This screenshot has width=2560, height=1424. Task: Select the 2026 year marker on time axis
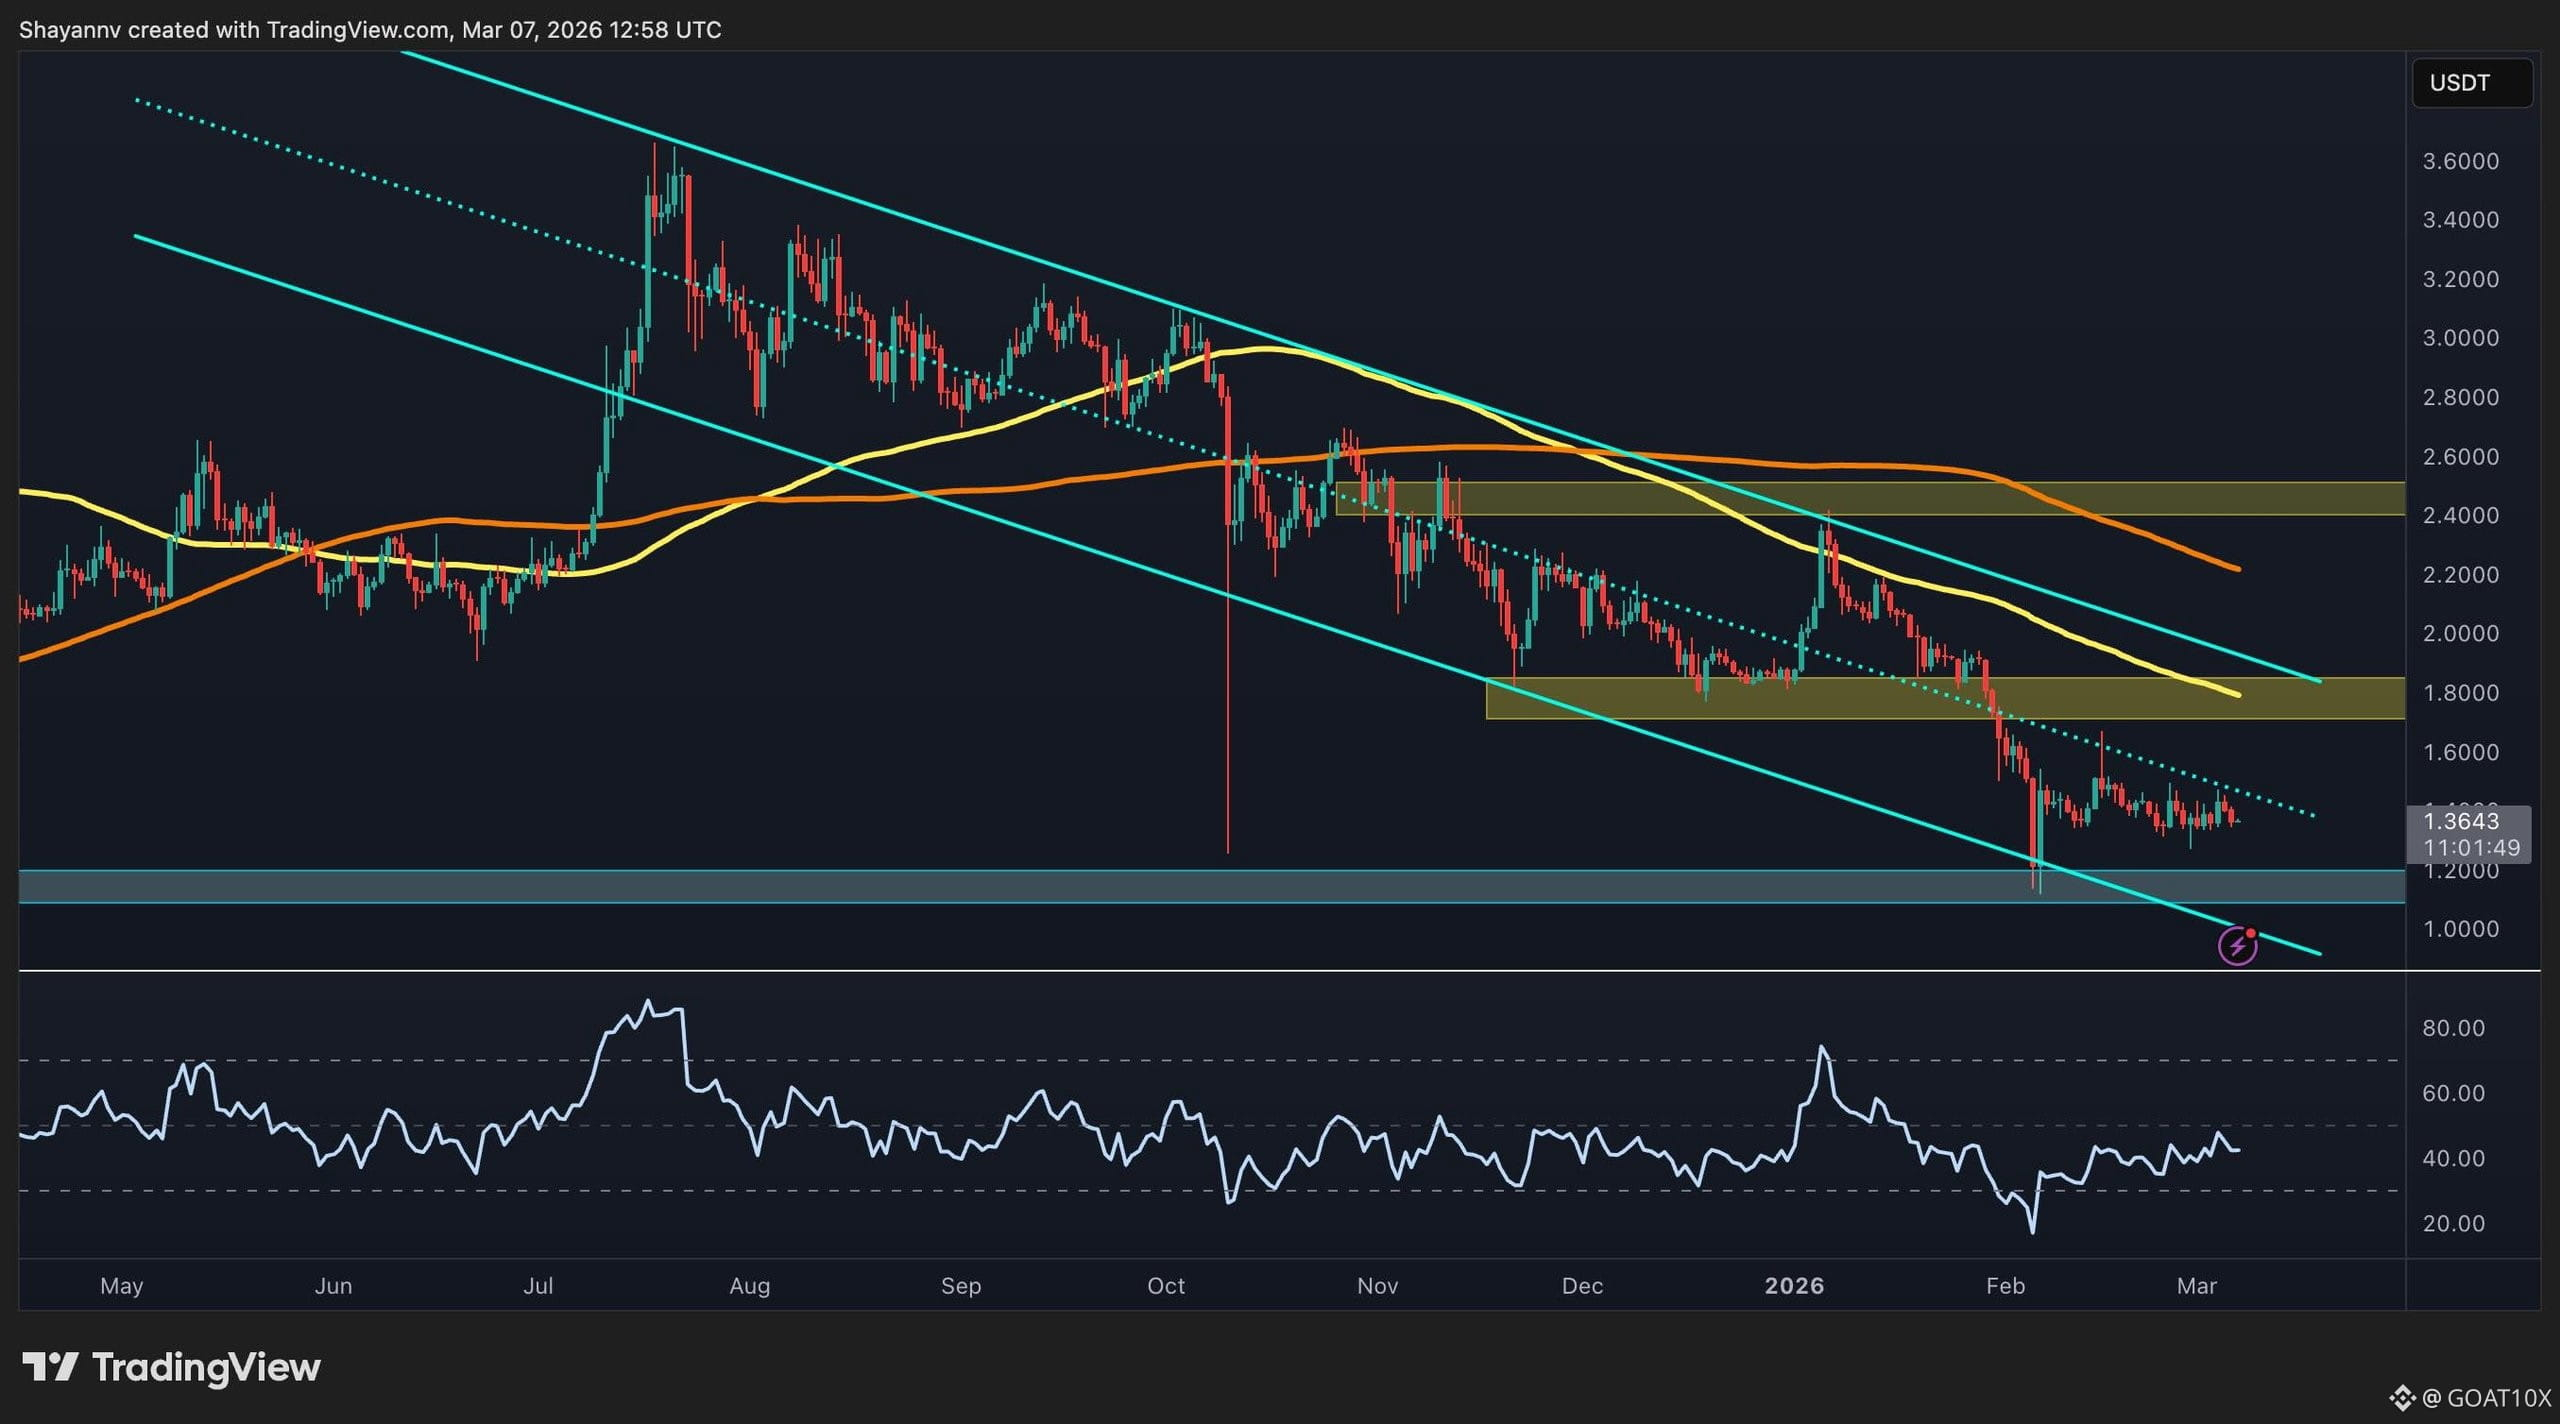pos(1794,1286)
